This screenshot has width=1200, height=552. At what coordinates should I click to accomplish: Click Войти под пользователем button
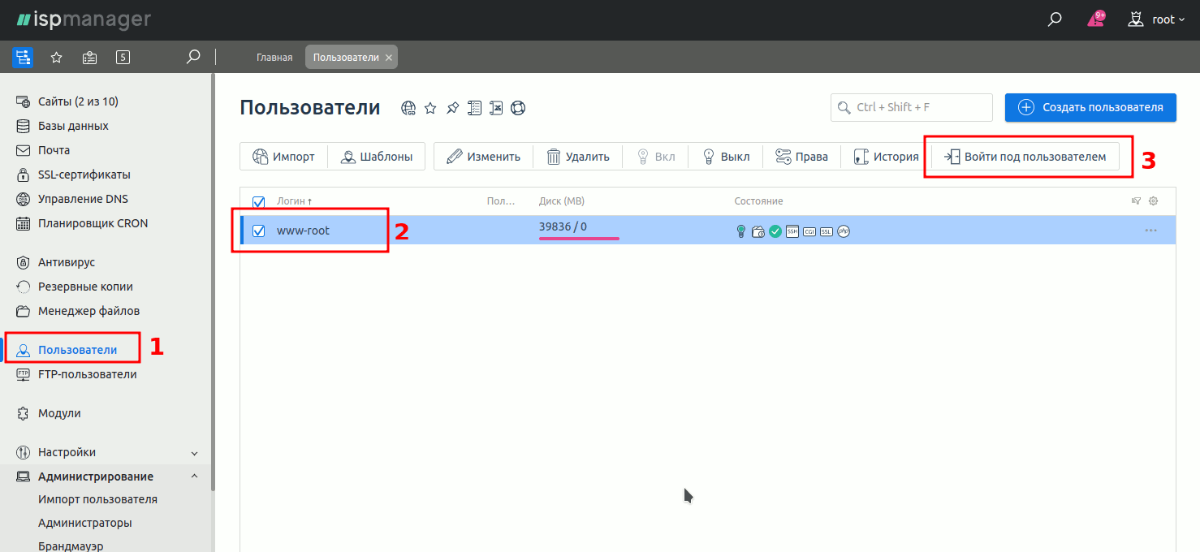pyautogui.click(x=1025, y=157)
